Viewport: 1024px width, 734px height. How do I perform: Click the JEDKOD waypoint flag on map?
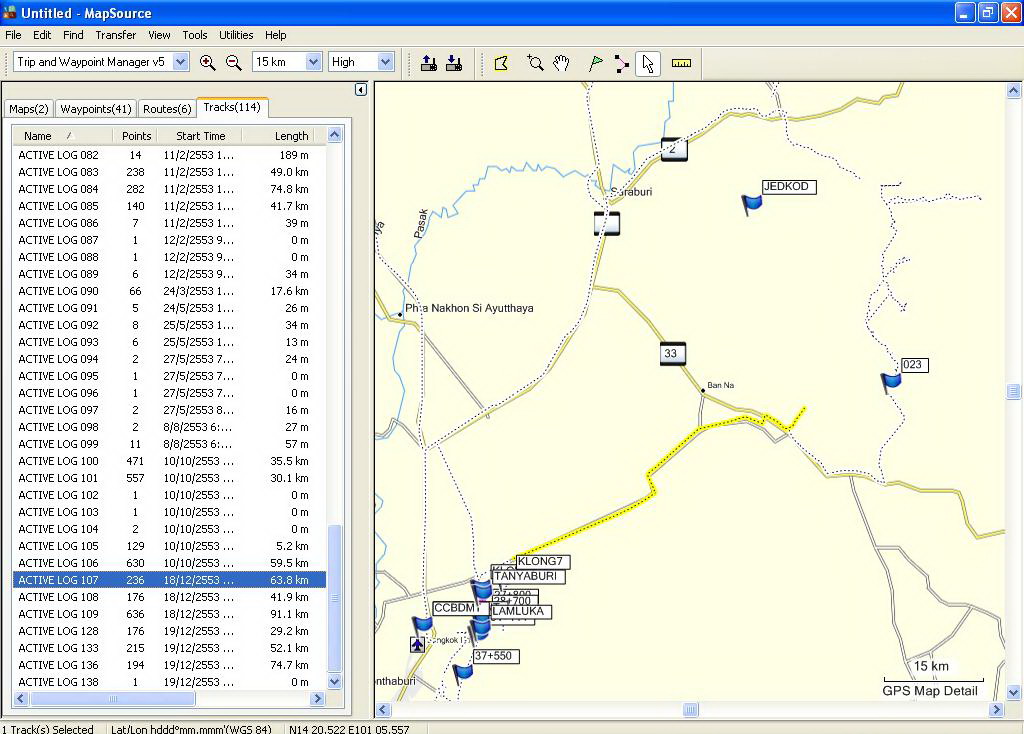click(752, 204)
